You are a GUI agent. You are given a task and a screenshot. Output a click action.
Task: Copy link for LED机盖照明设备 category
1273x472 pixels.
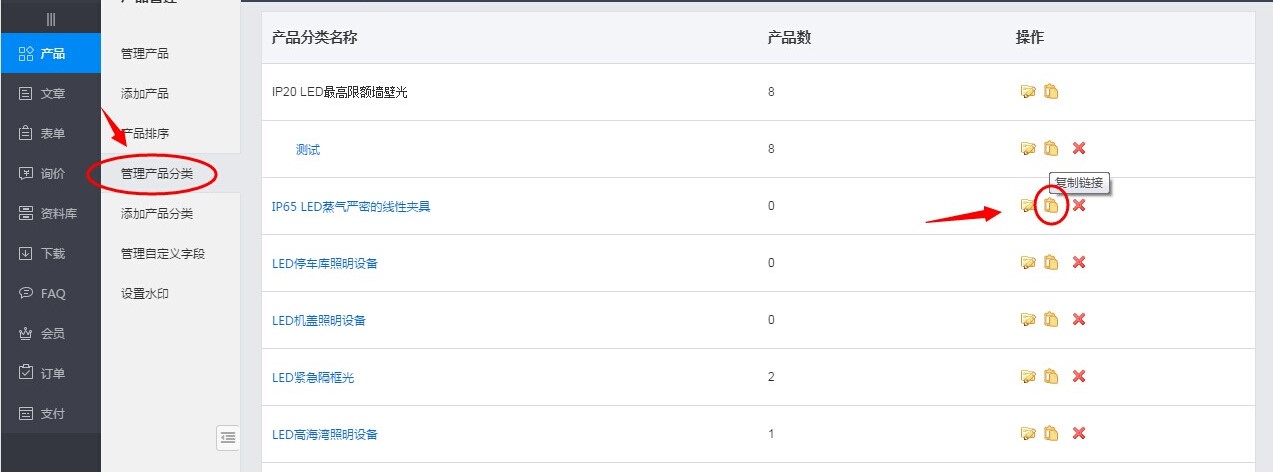point(1050,320)
